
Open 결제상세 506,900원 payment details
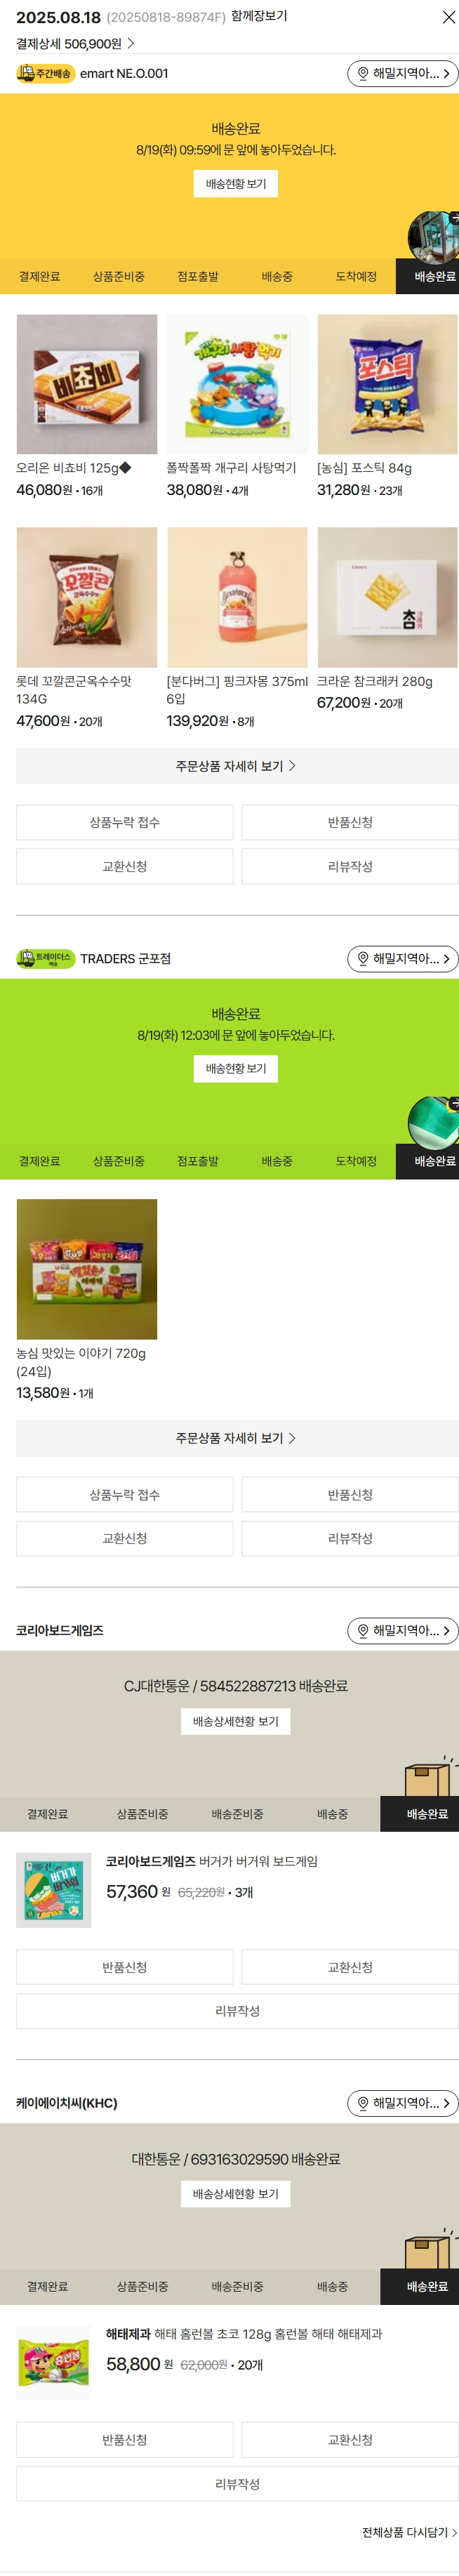(x=75, y=44)
